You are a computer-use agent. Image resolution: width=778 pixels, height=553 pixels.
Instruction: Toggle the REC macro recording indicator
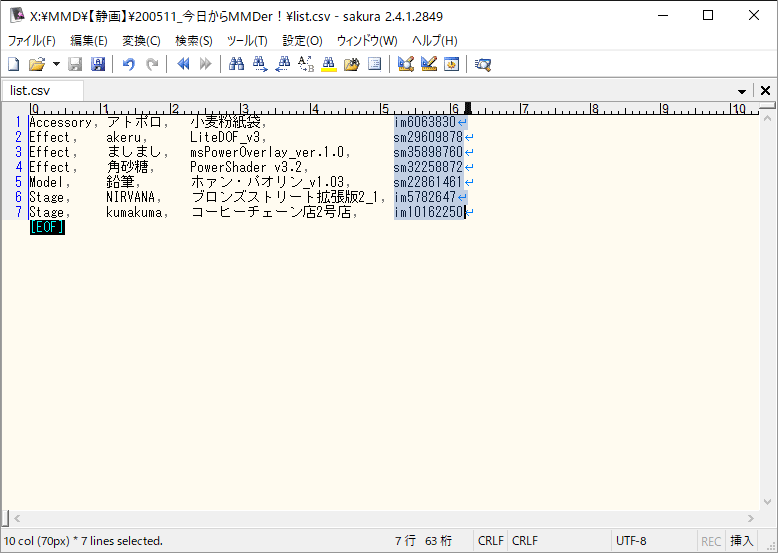[x=711, y=541]
